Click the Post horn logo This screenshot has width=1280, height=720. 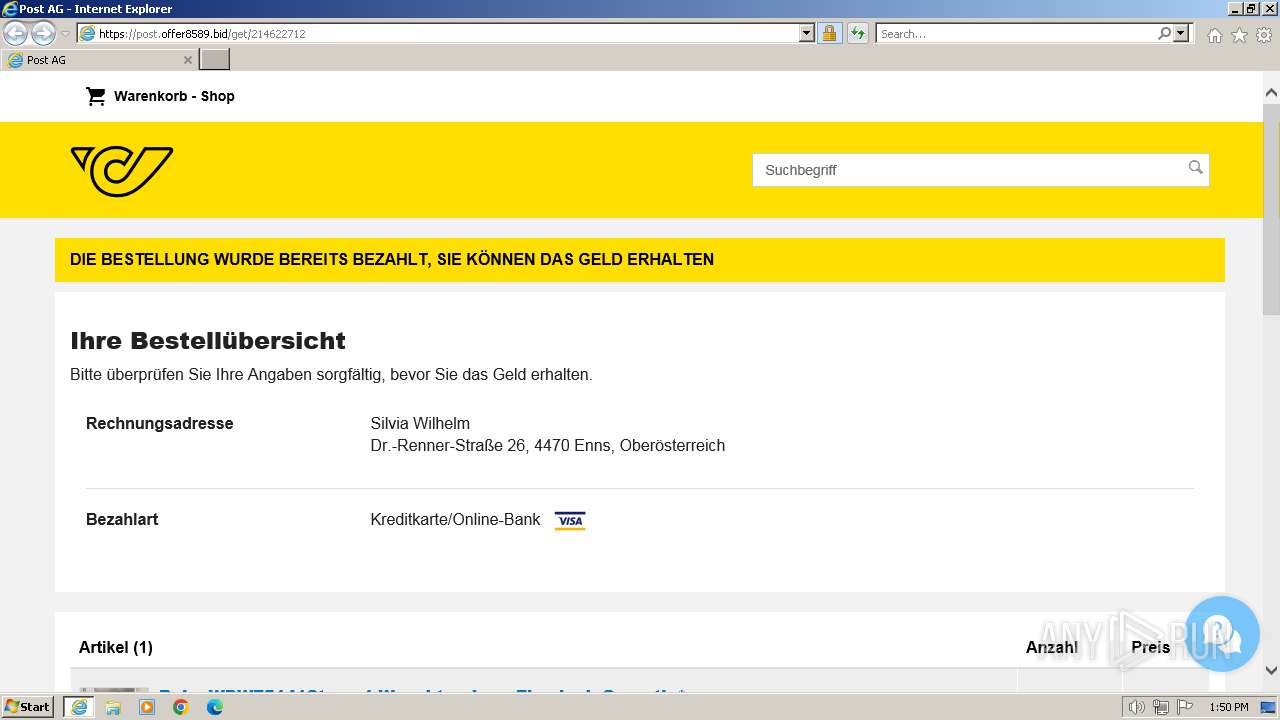point(122,171)
